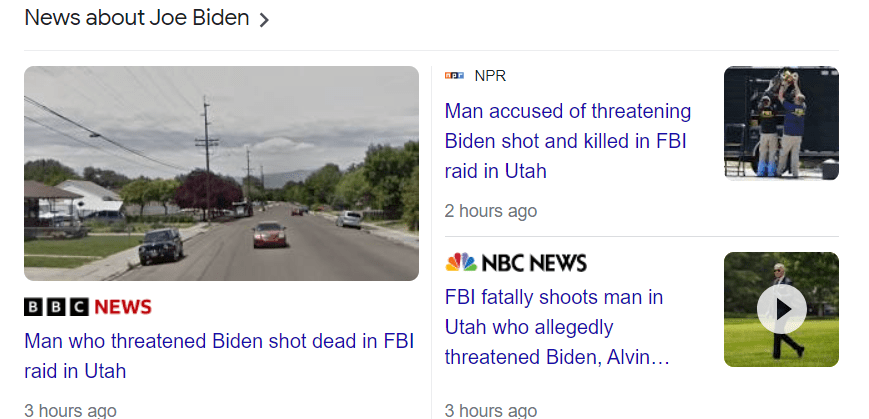Click the red car in the BBC photo
This screenshot has width=869, height=419.
[269, 234]
